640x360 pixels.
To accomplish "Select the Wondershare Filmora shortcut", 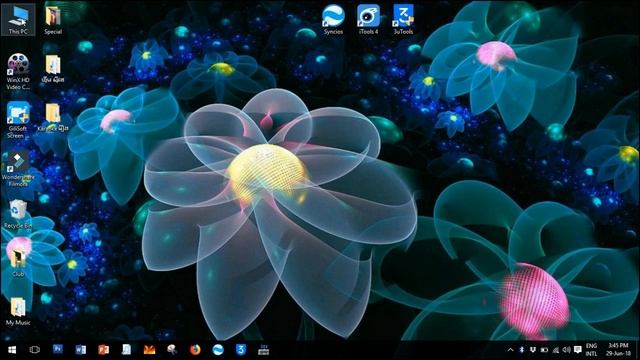I will (x=18, y=169).
